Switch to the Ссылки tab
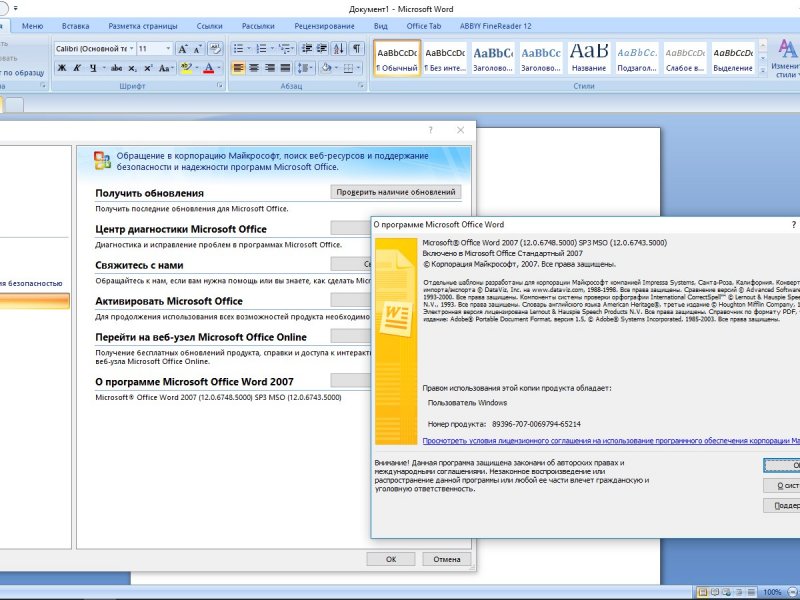Screen dimensions: 800x600 (x=209, y=26)
